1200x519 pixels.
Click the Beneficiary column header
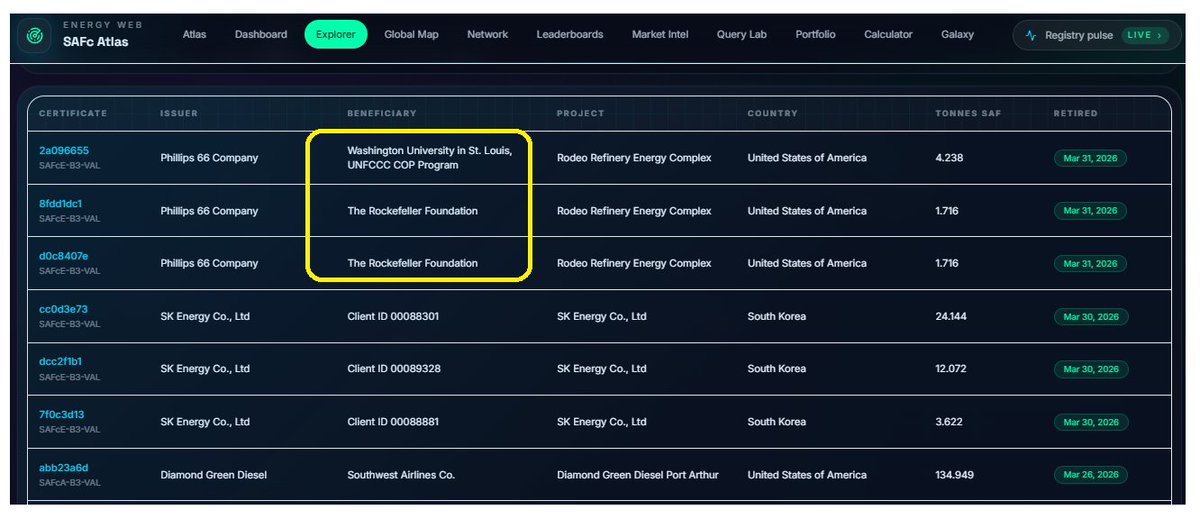[x=382, y=113]
